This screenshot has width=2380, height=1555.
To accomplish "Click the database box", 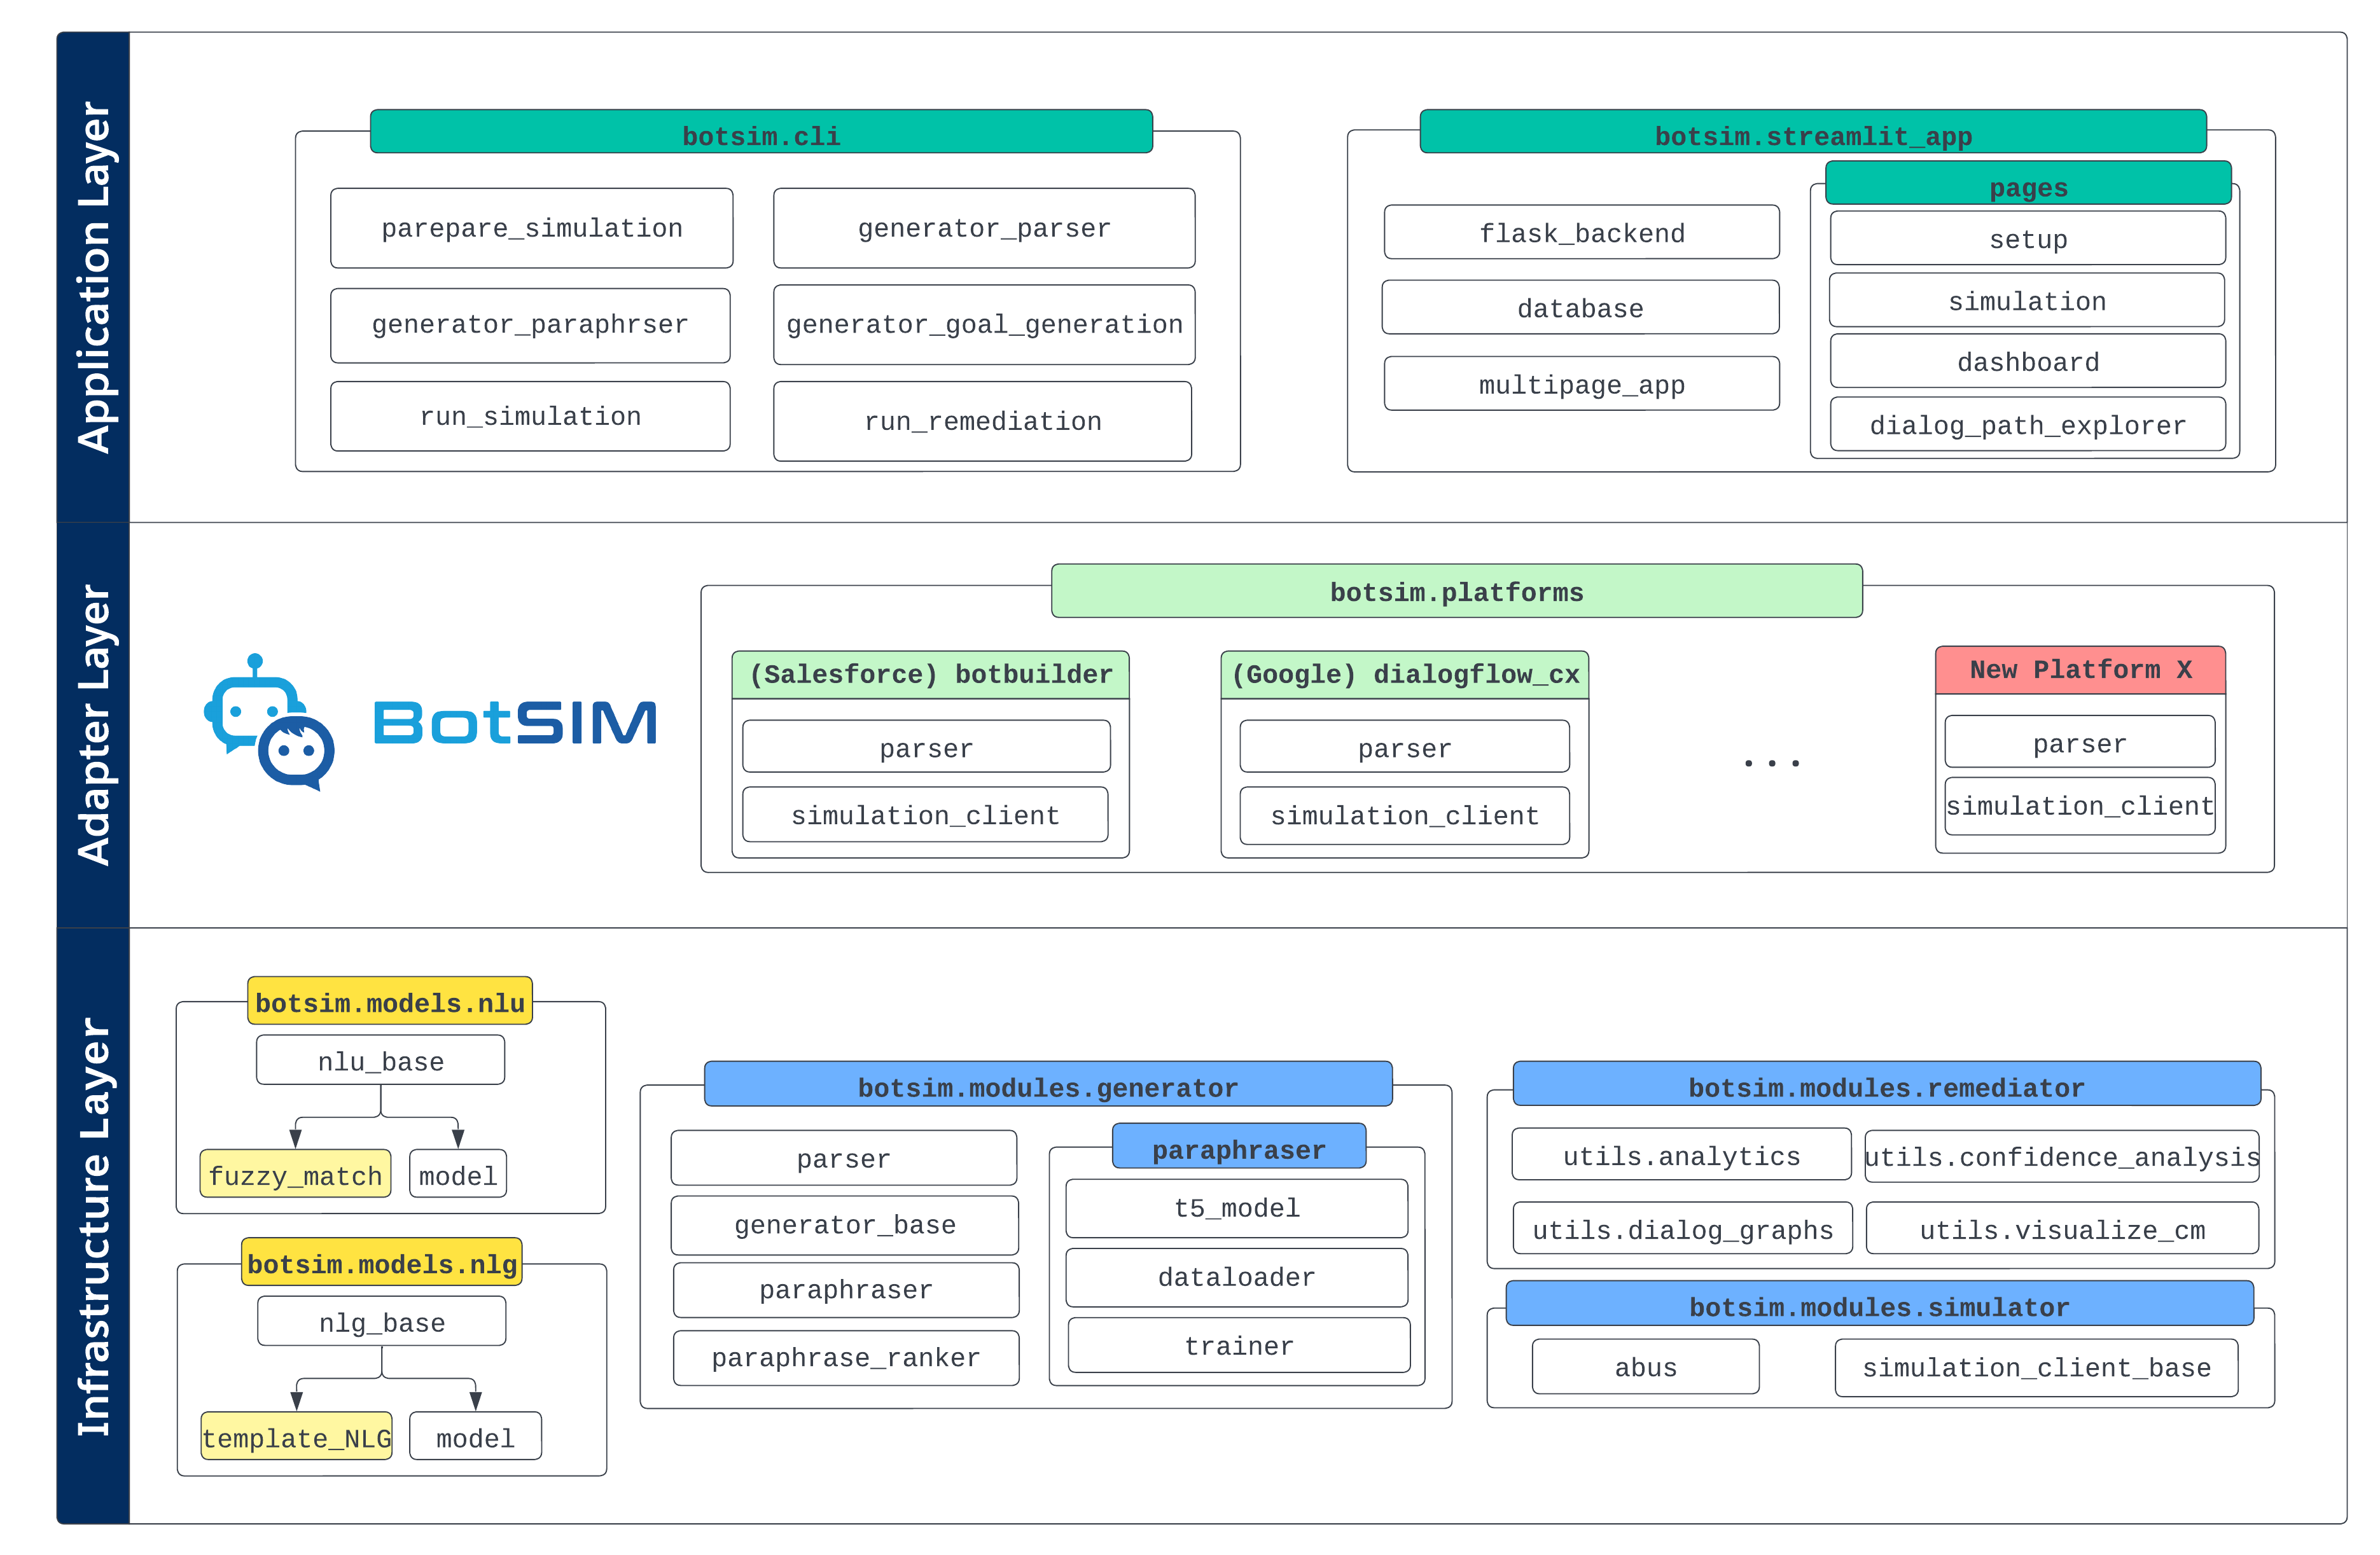I will (1580, 307).
